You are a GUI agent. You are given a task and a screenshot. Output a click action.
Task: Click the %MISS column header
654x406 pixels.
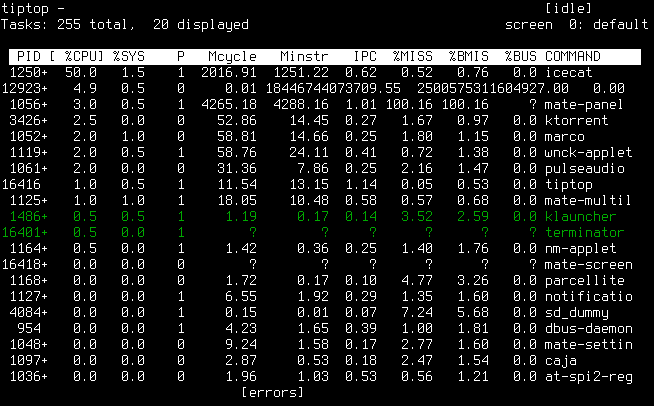click(413, 56)
